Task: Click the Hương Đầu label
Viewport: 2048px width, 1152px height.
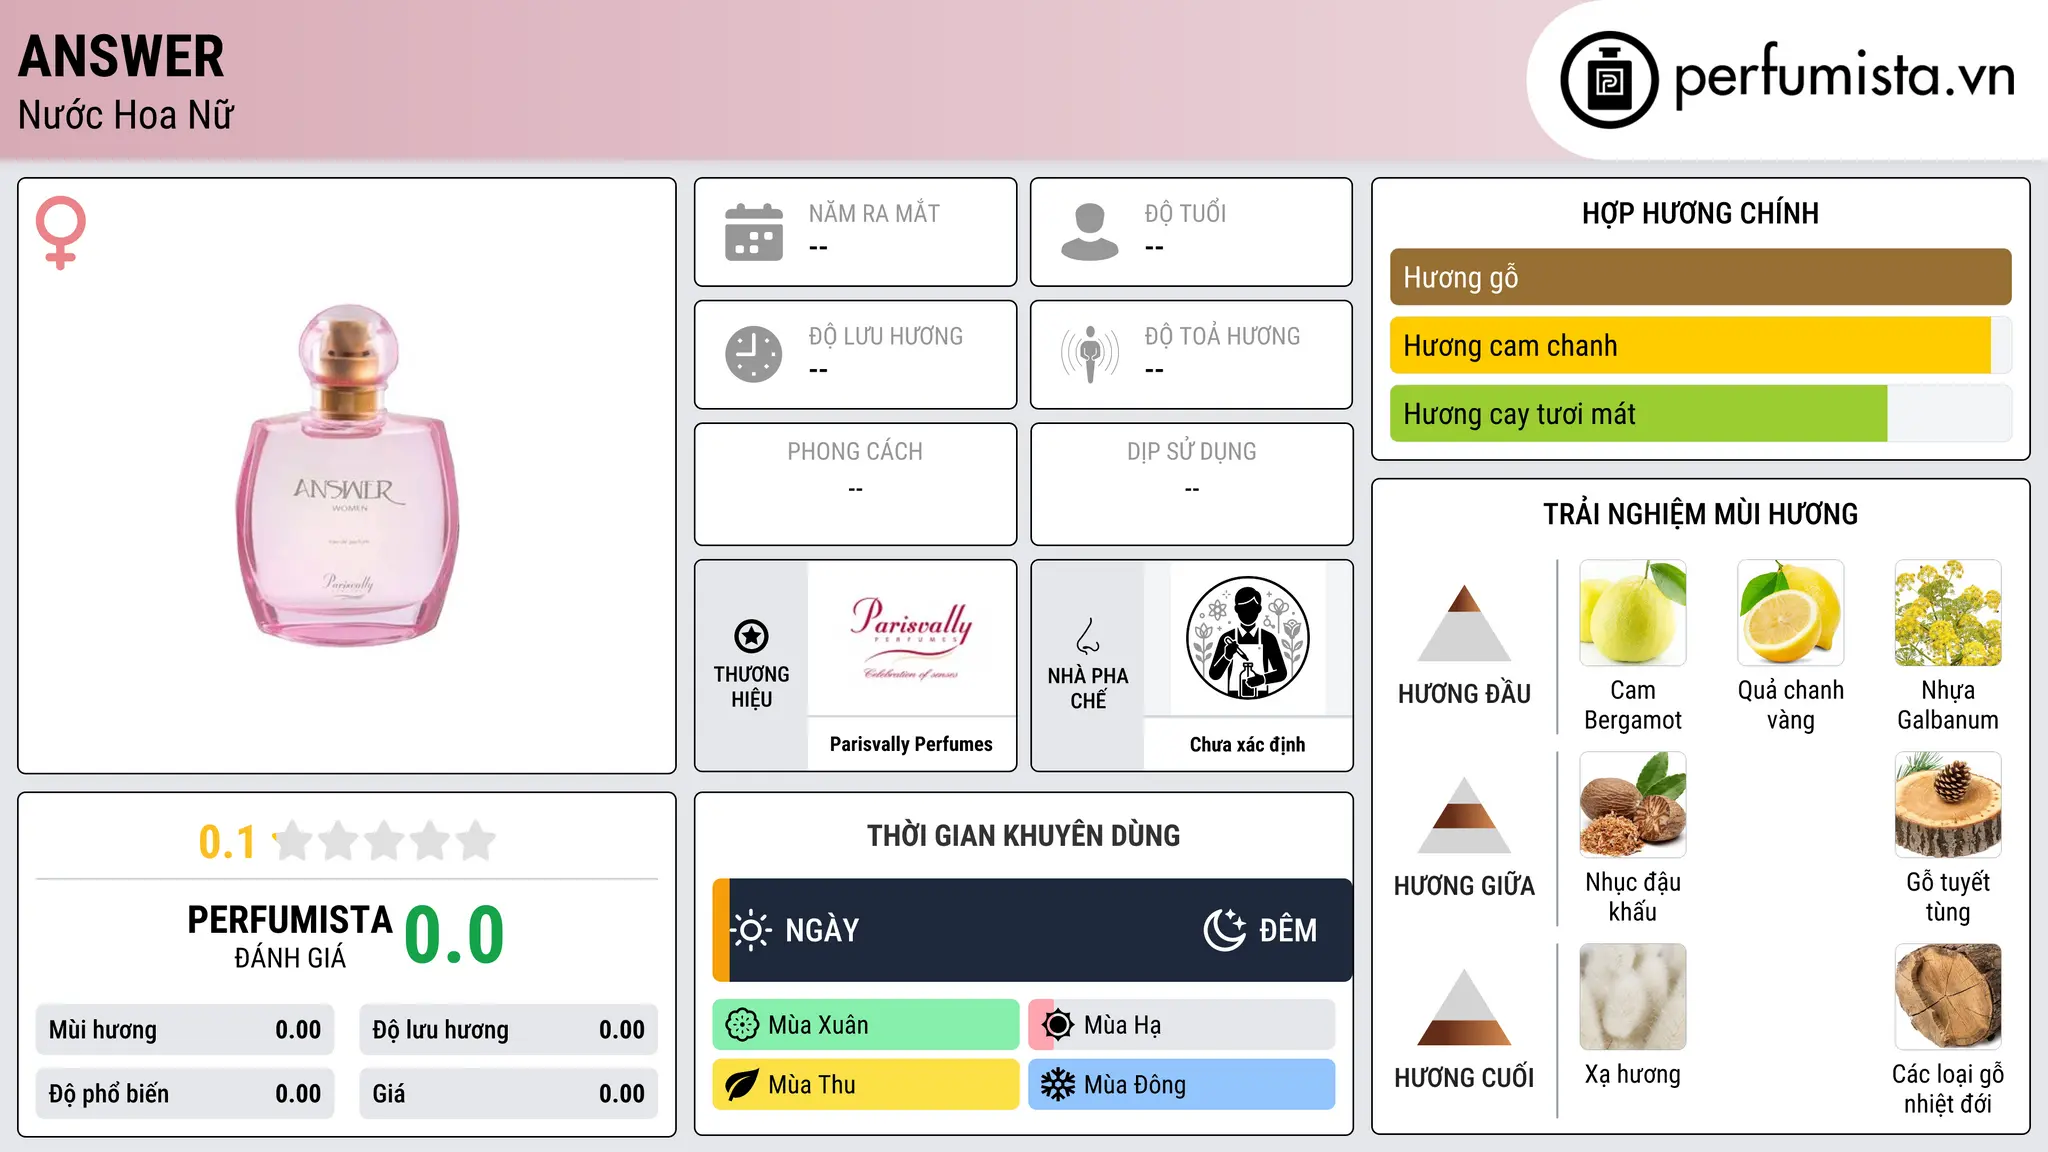Action: 1464,694
